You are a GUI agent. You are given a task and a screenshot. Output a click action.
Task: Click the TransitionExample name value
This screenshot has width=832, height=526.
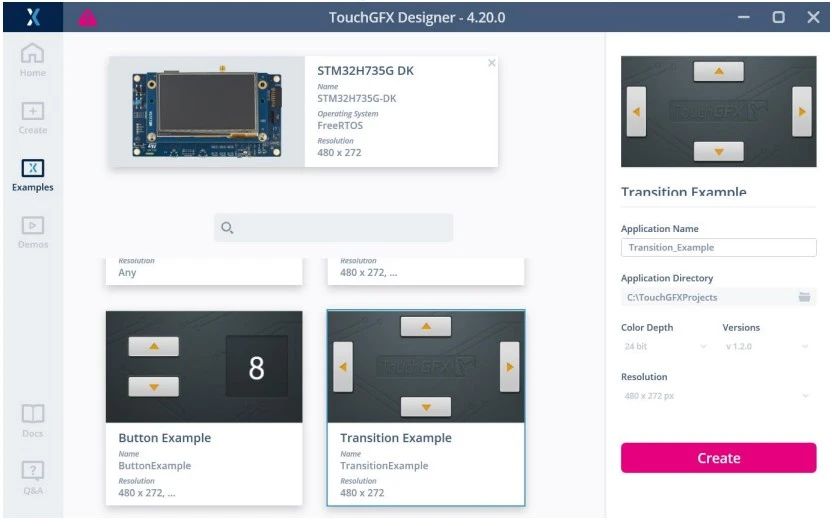coord(384,465)
